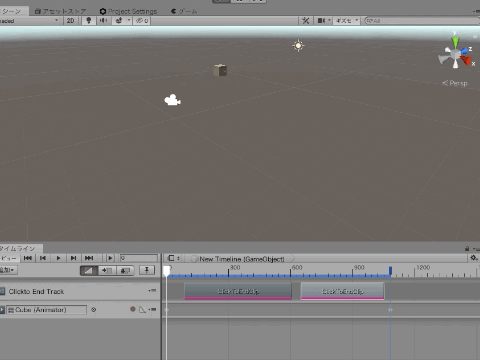Click the timeline end marker at 1080
The image size is (480, 360).
[390, 270]
